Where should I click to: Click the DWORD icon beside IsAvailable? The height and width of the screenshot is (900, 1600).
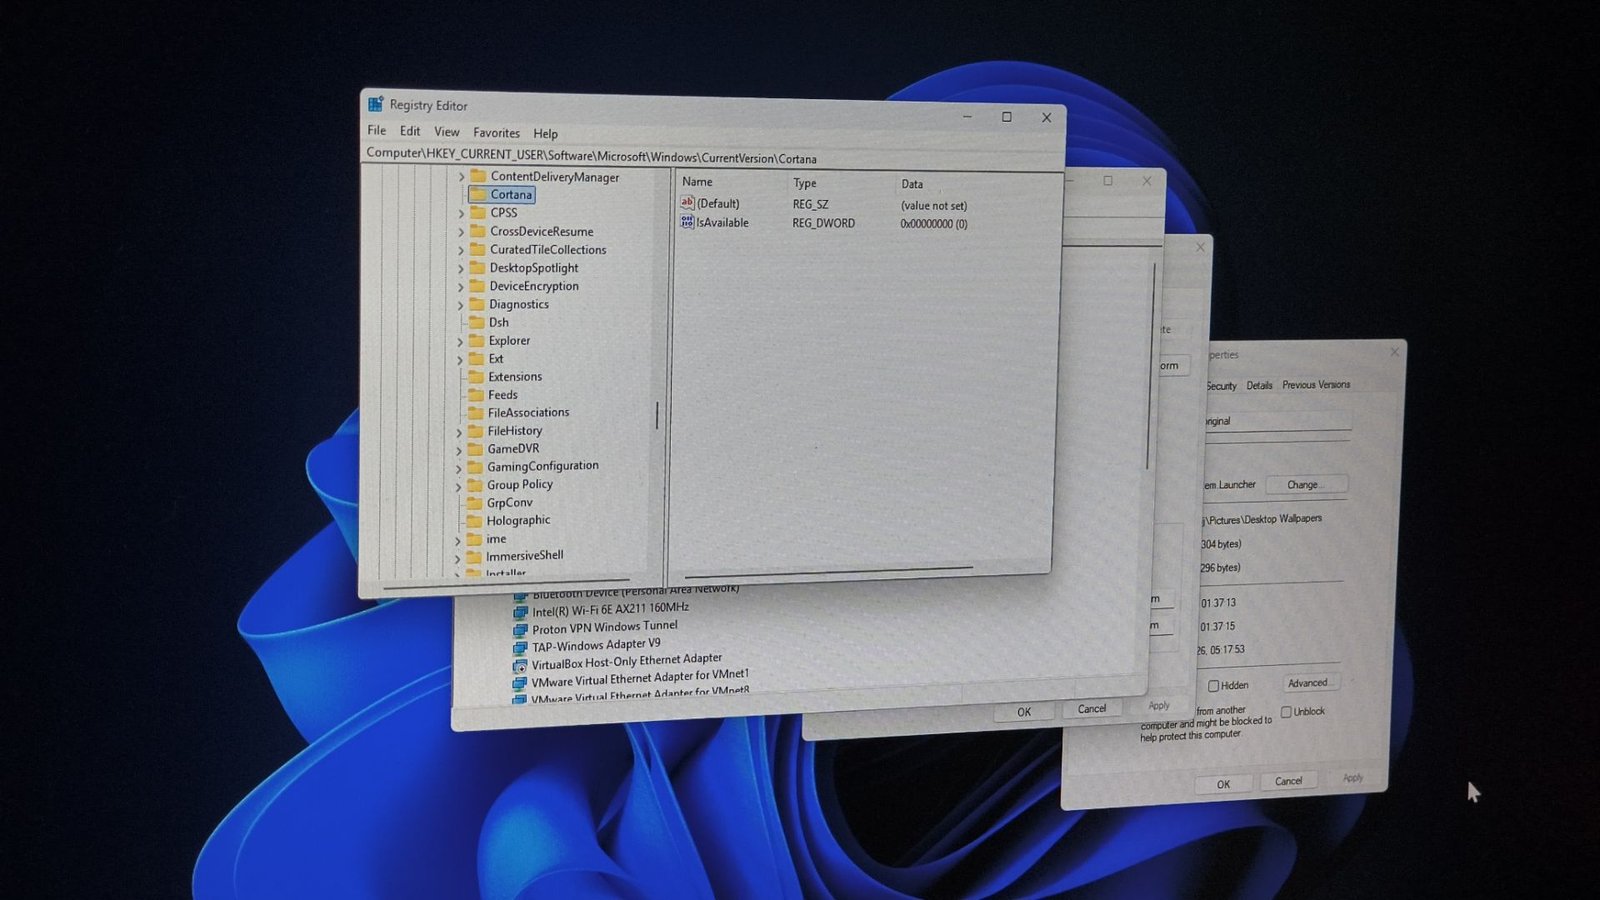coord(687,222)
